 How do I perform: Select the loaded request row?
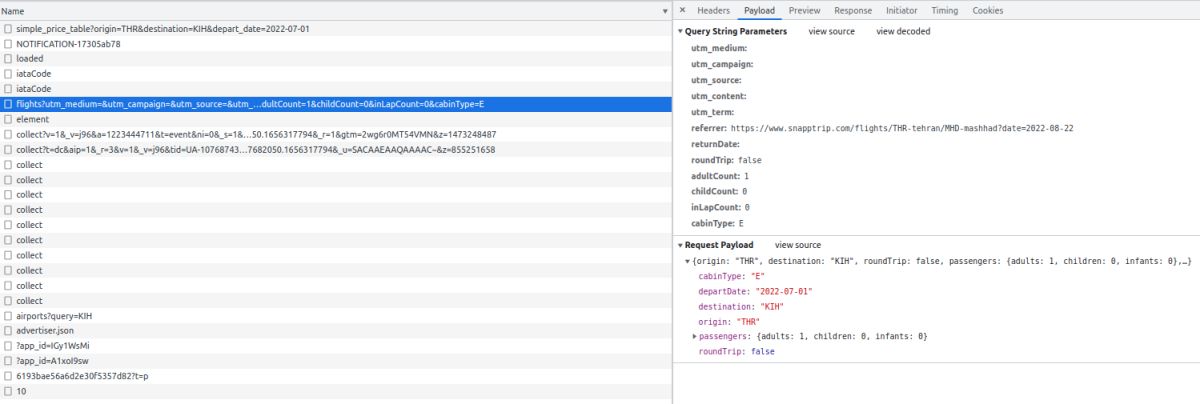tap(336, 58)
